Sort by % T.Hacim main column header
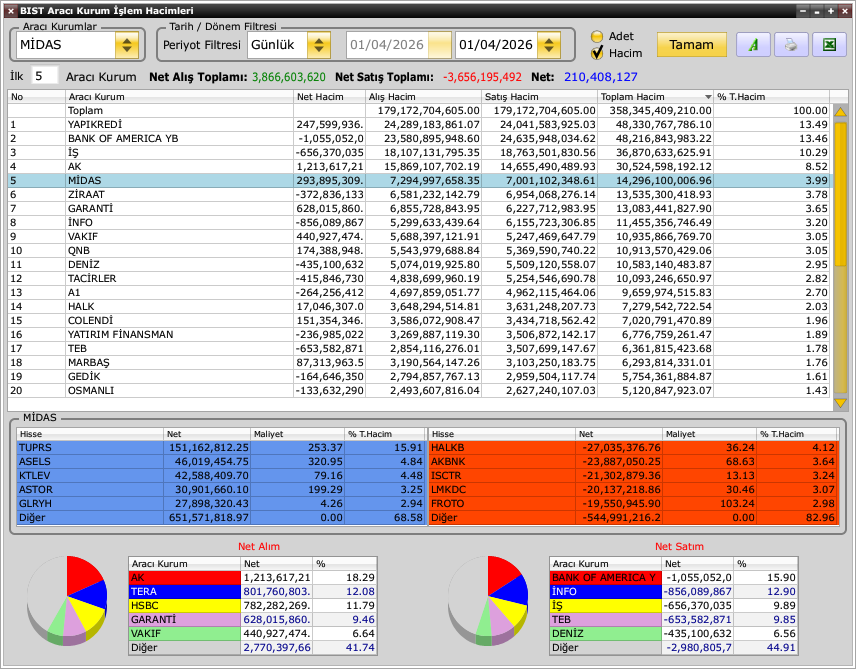The height and width of the screenshot is (669, 856). pyautogui.click(x=771, y=97)
